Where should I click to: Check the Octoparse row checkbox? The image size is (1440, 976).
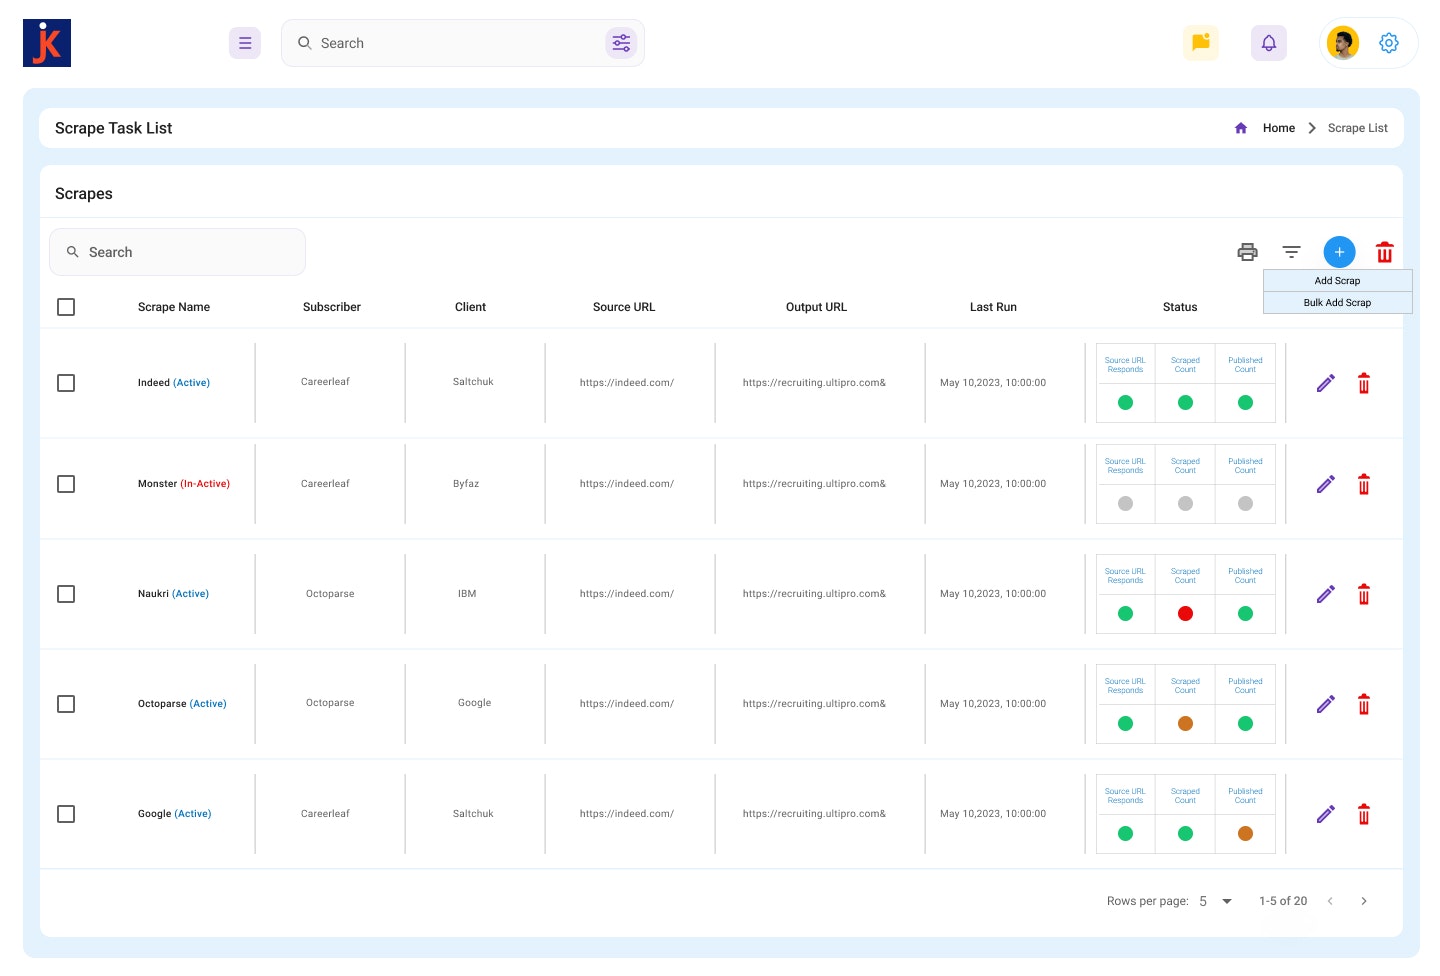[66, 704]
